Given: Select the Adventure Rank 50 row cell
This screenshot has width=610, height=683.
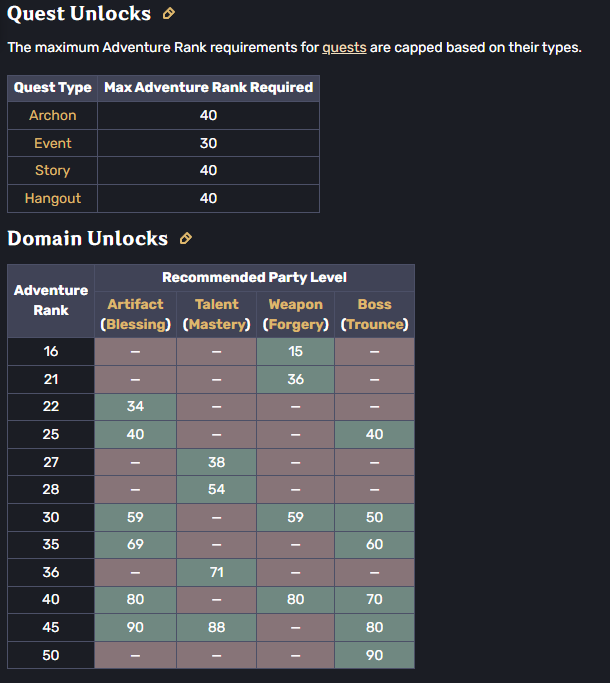Looking at the screenshot, I should click(x=51, y=655).
